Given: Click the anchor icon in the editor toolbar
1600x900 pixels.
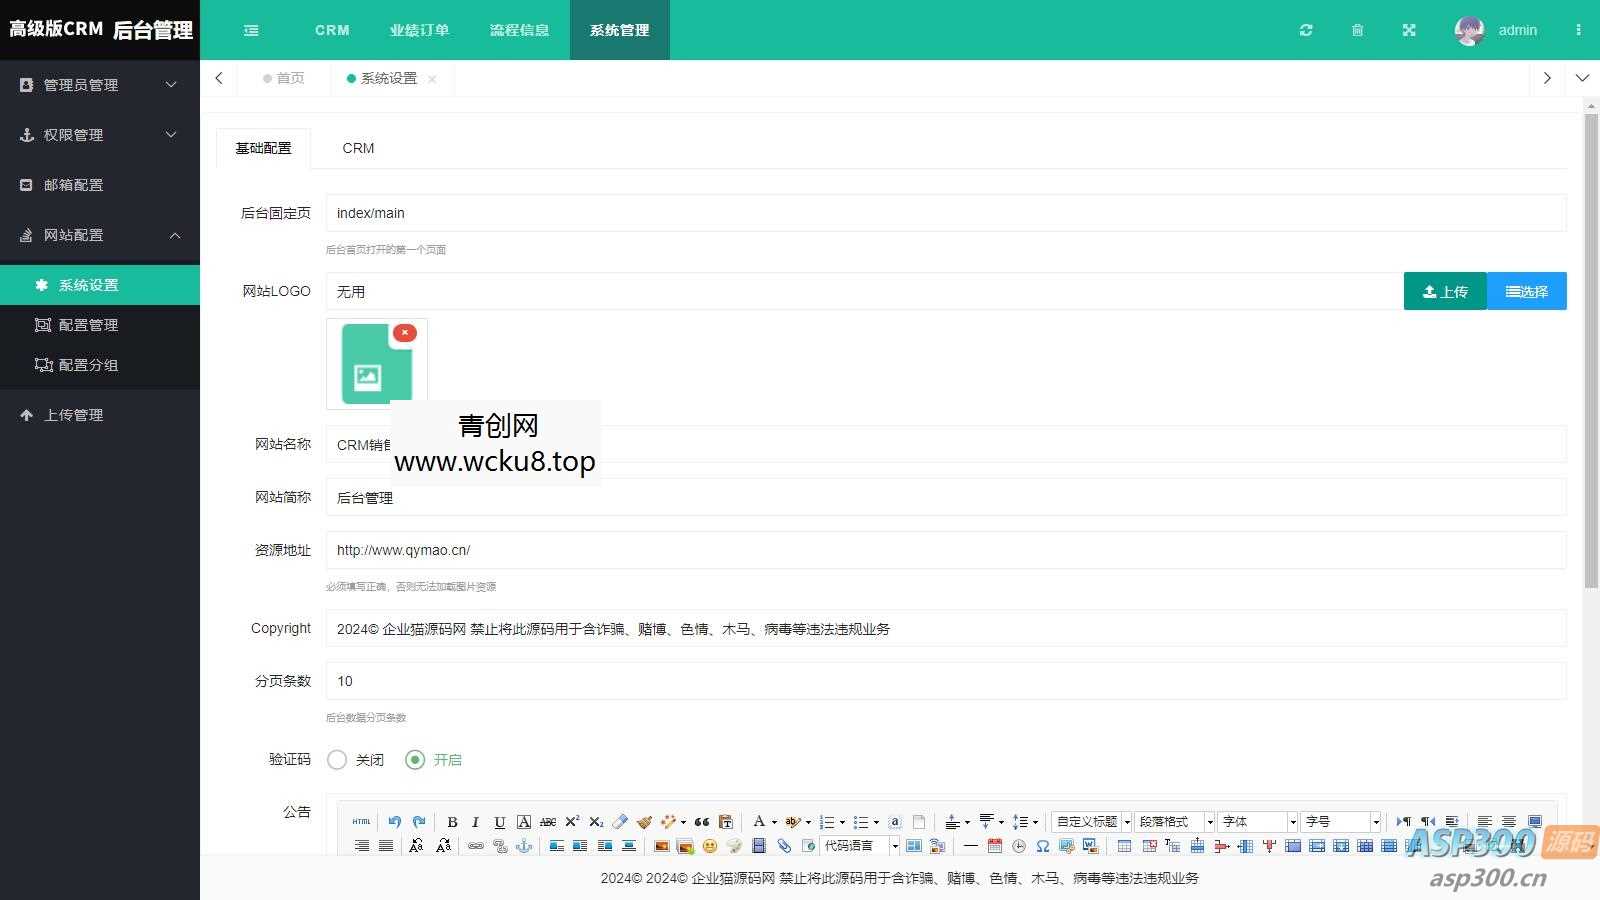Looking at the screenshot, I should (x=524, y=846).
